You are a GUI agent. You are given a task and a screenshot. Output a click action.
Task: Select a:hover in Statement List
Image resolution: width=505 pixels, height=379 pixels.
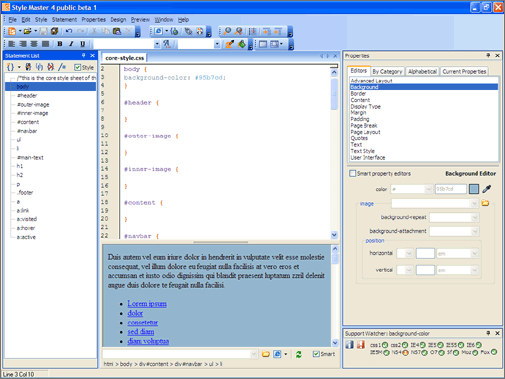pos(26,228)
